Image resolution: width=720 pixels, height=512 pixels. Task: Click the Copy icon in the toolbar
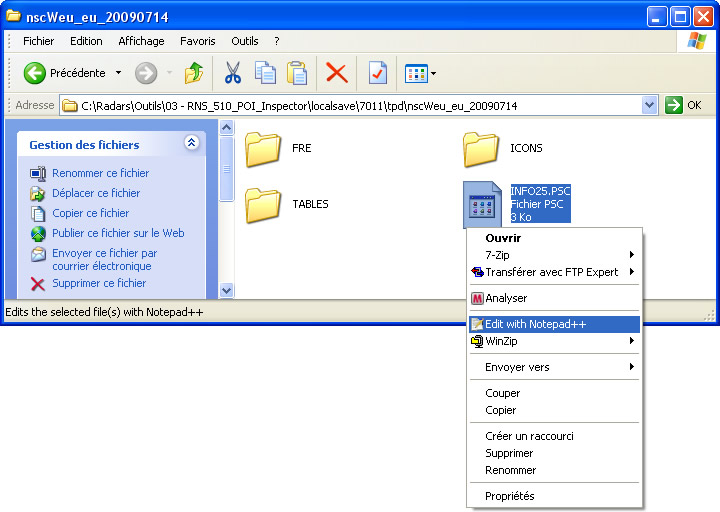tap(265, 73)
